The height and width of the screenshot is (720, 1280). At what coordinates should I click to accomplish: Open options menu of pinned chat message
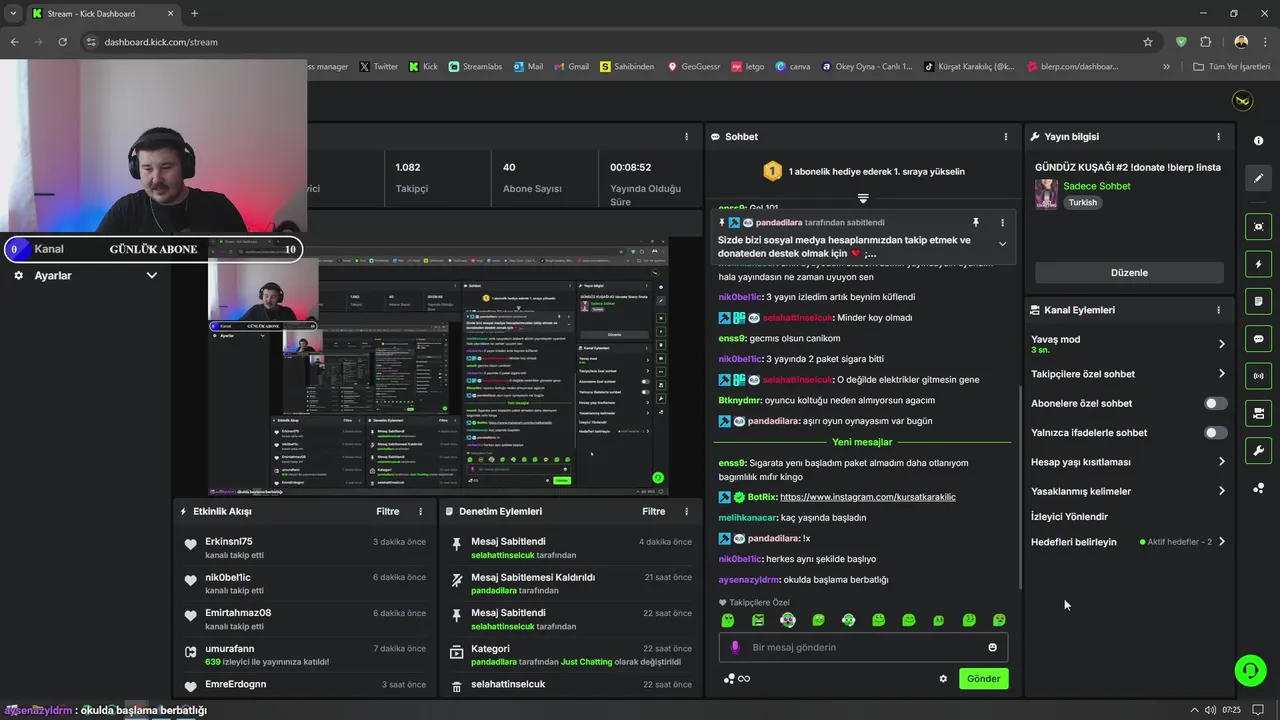(1003, 222)
